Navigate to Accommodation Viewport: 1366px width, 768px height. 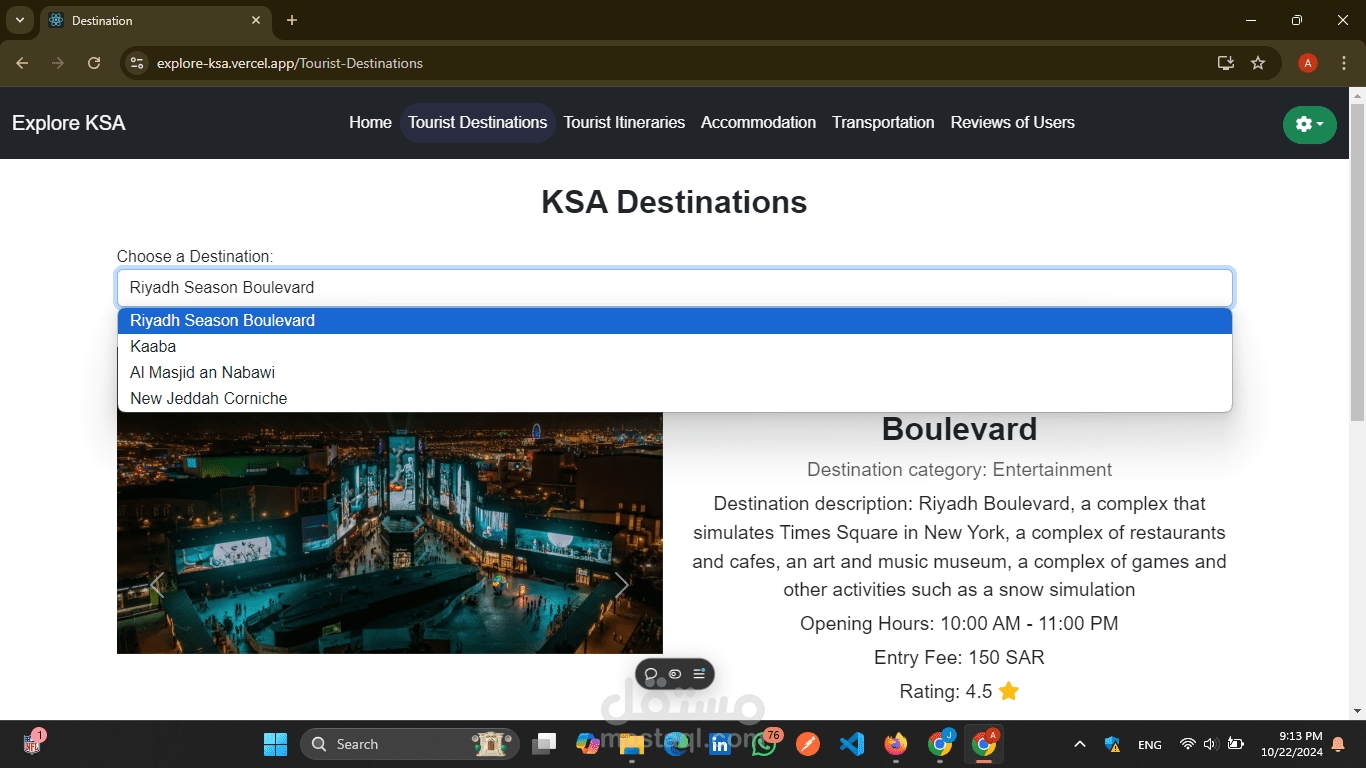(x=758, y=122)
